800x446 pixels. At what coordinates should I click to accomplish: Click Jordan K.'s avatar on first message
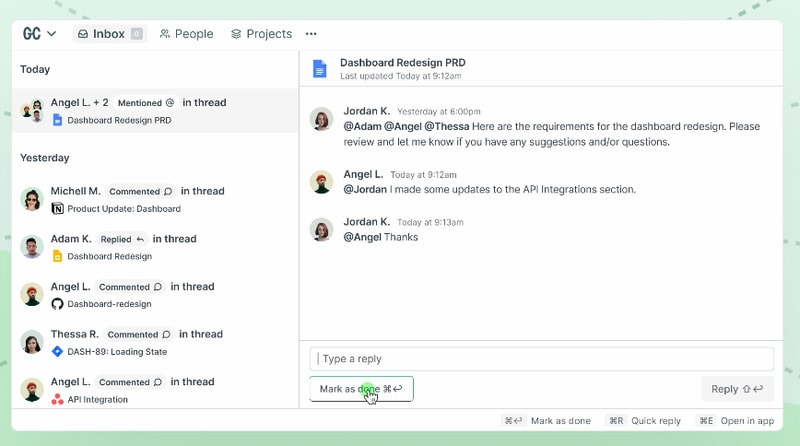click(x=321, y=119)
